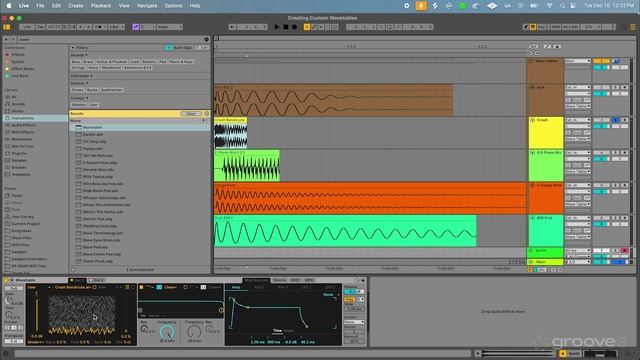640x360 pixels.
Task: Toggle the Filter 1 yellow activator
Action: coord(141,287)
